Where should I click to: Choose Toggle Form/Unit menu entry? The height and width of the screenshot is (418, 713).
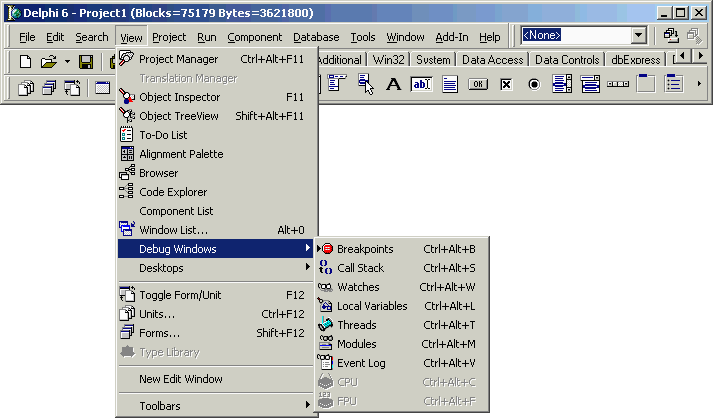point(216,295)
